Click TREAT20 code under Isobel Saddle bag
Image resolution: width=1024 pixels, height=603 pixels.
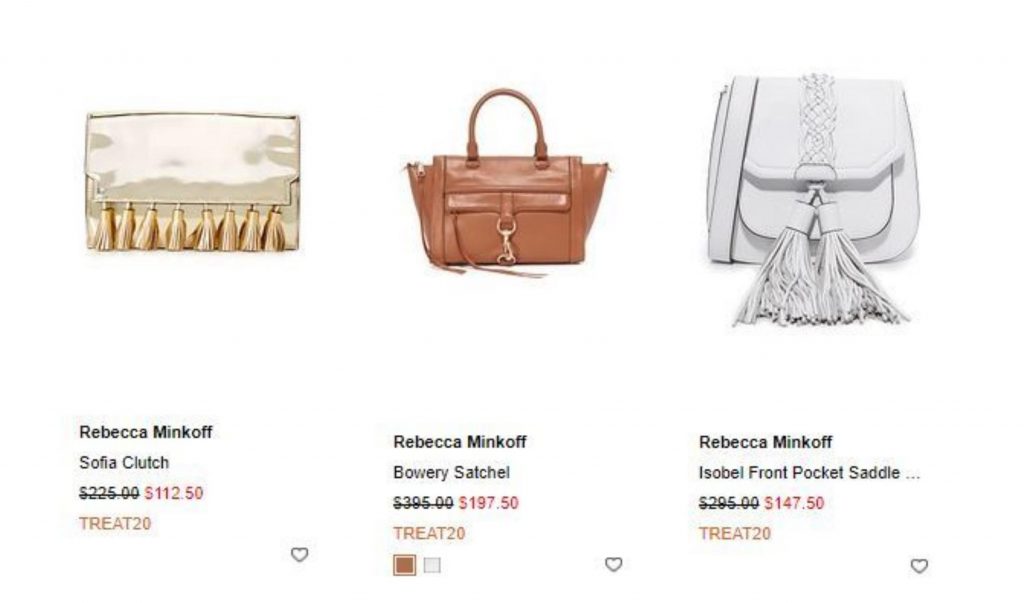(x=735, y=534)
